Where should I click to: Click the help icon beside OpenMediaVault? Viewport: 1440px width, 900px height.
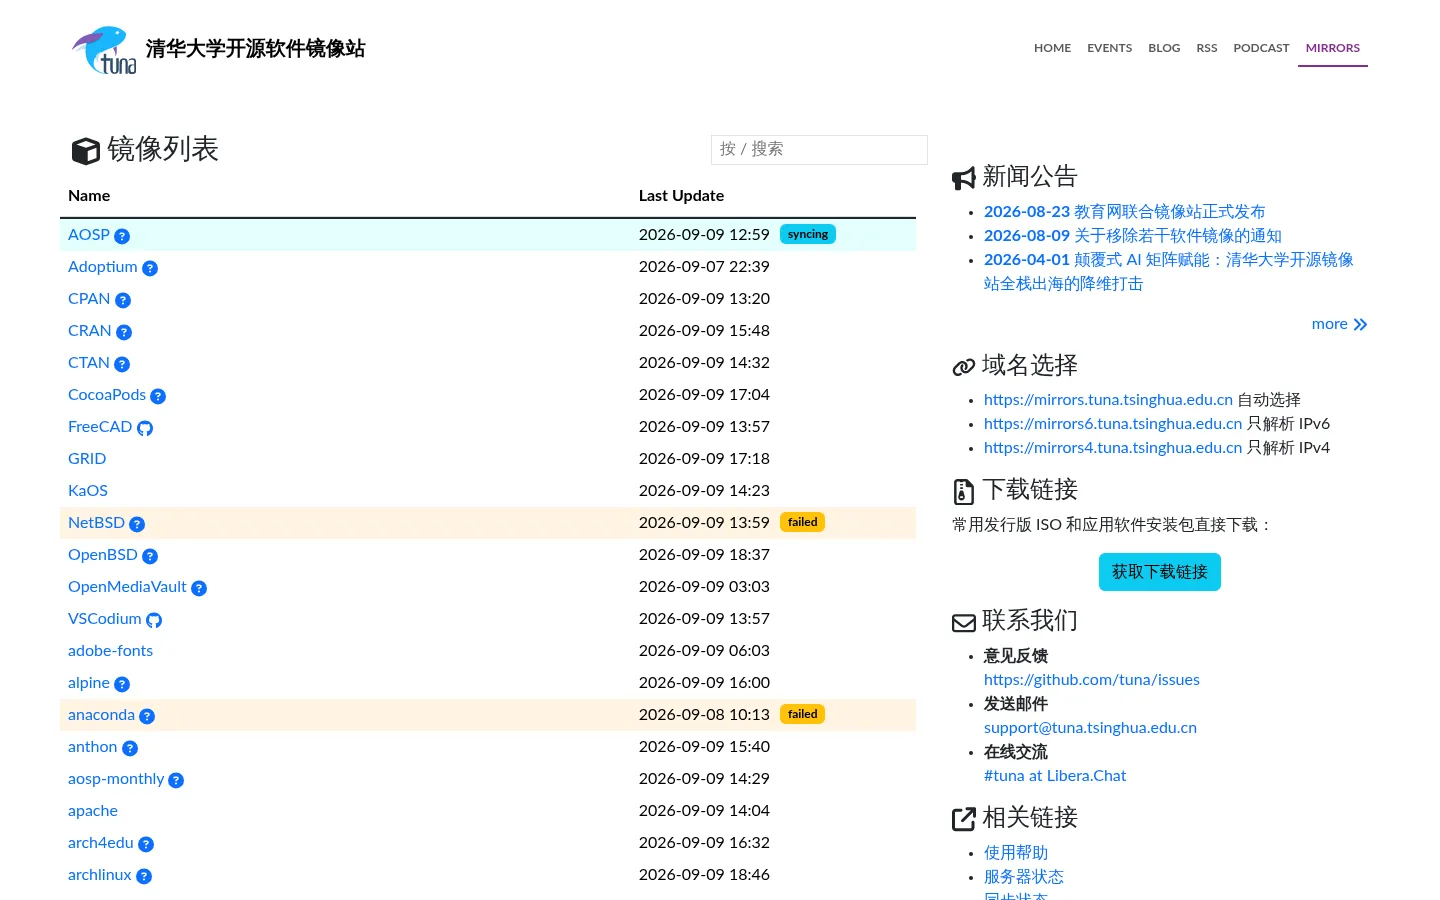tap(199, 588)
